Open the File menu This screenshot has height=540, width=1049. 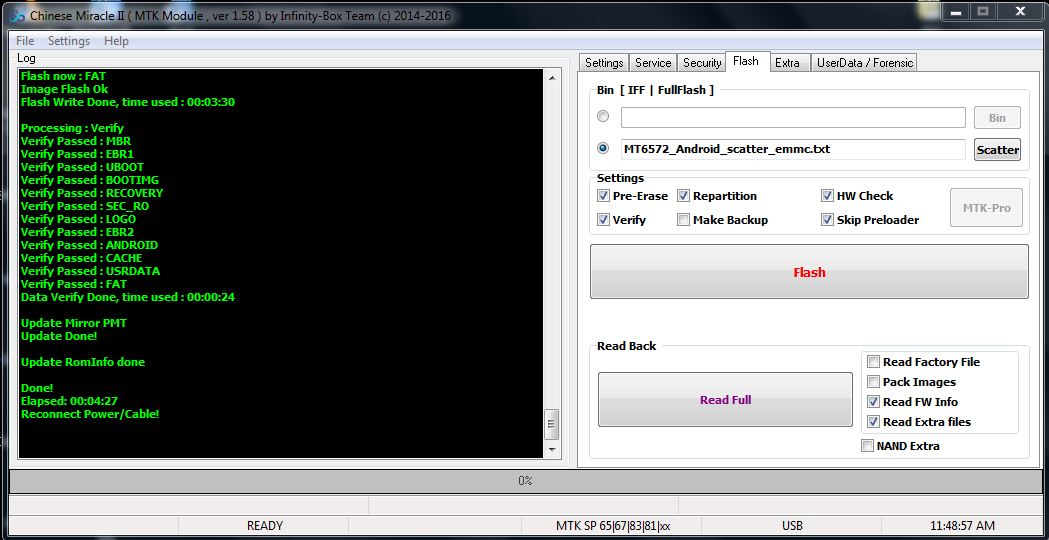coord(25,41)
